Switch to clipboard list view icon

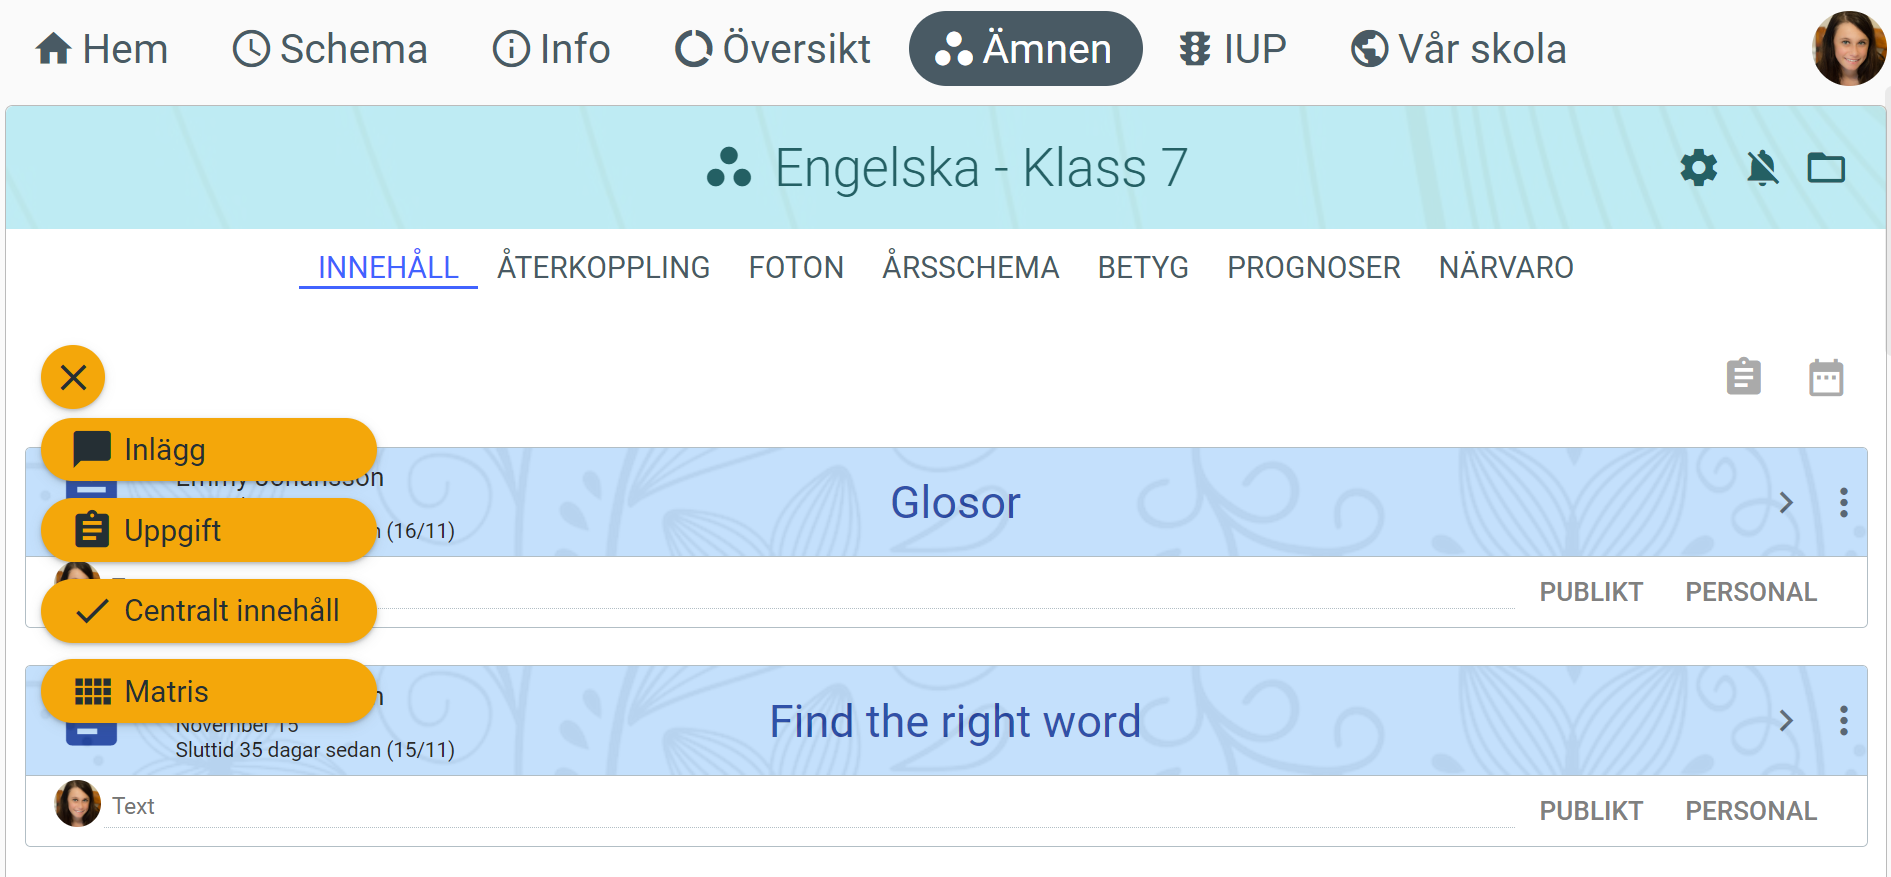click(1743, 377)
